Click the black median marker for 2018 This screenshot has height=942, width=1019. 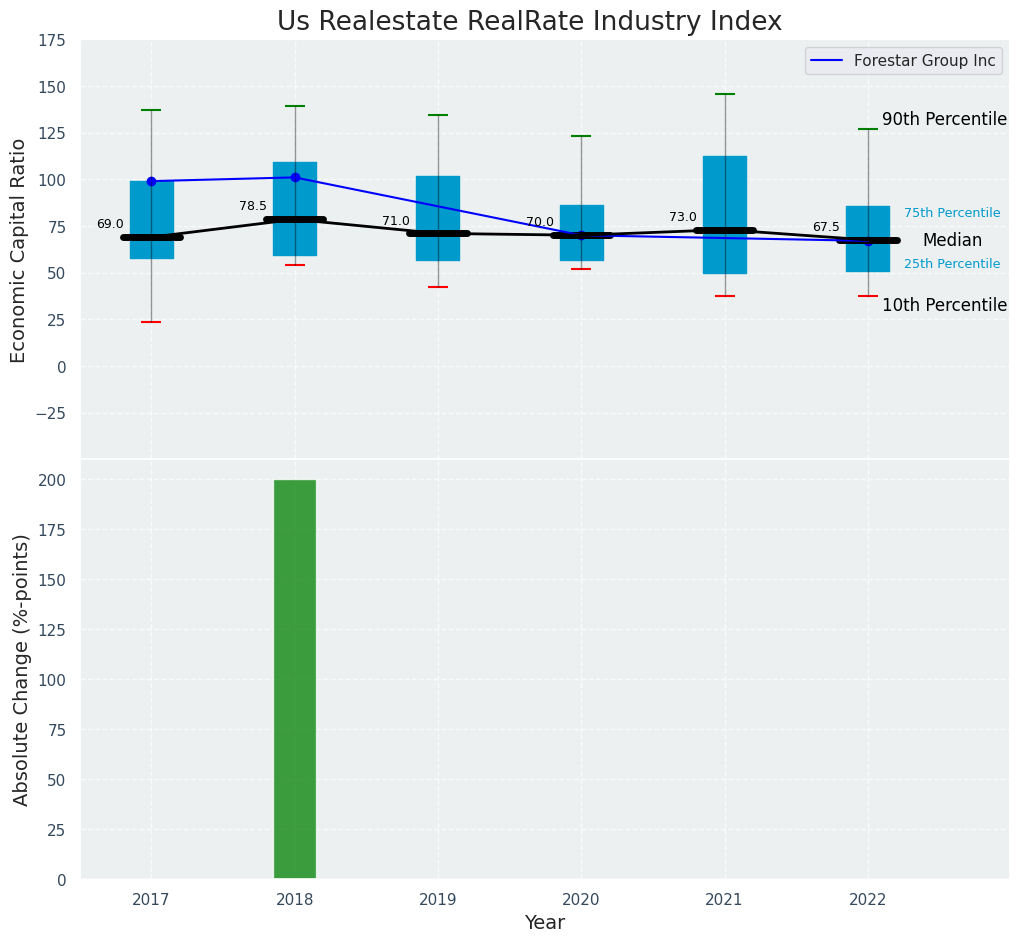(295, 219)
